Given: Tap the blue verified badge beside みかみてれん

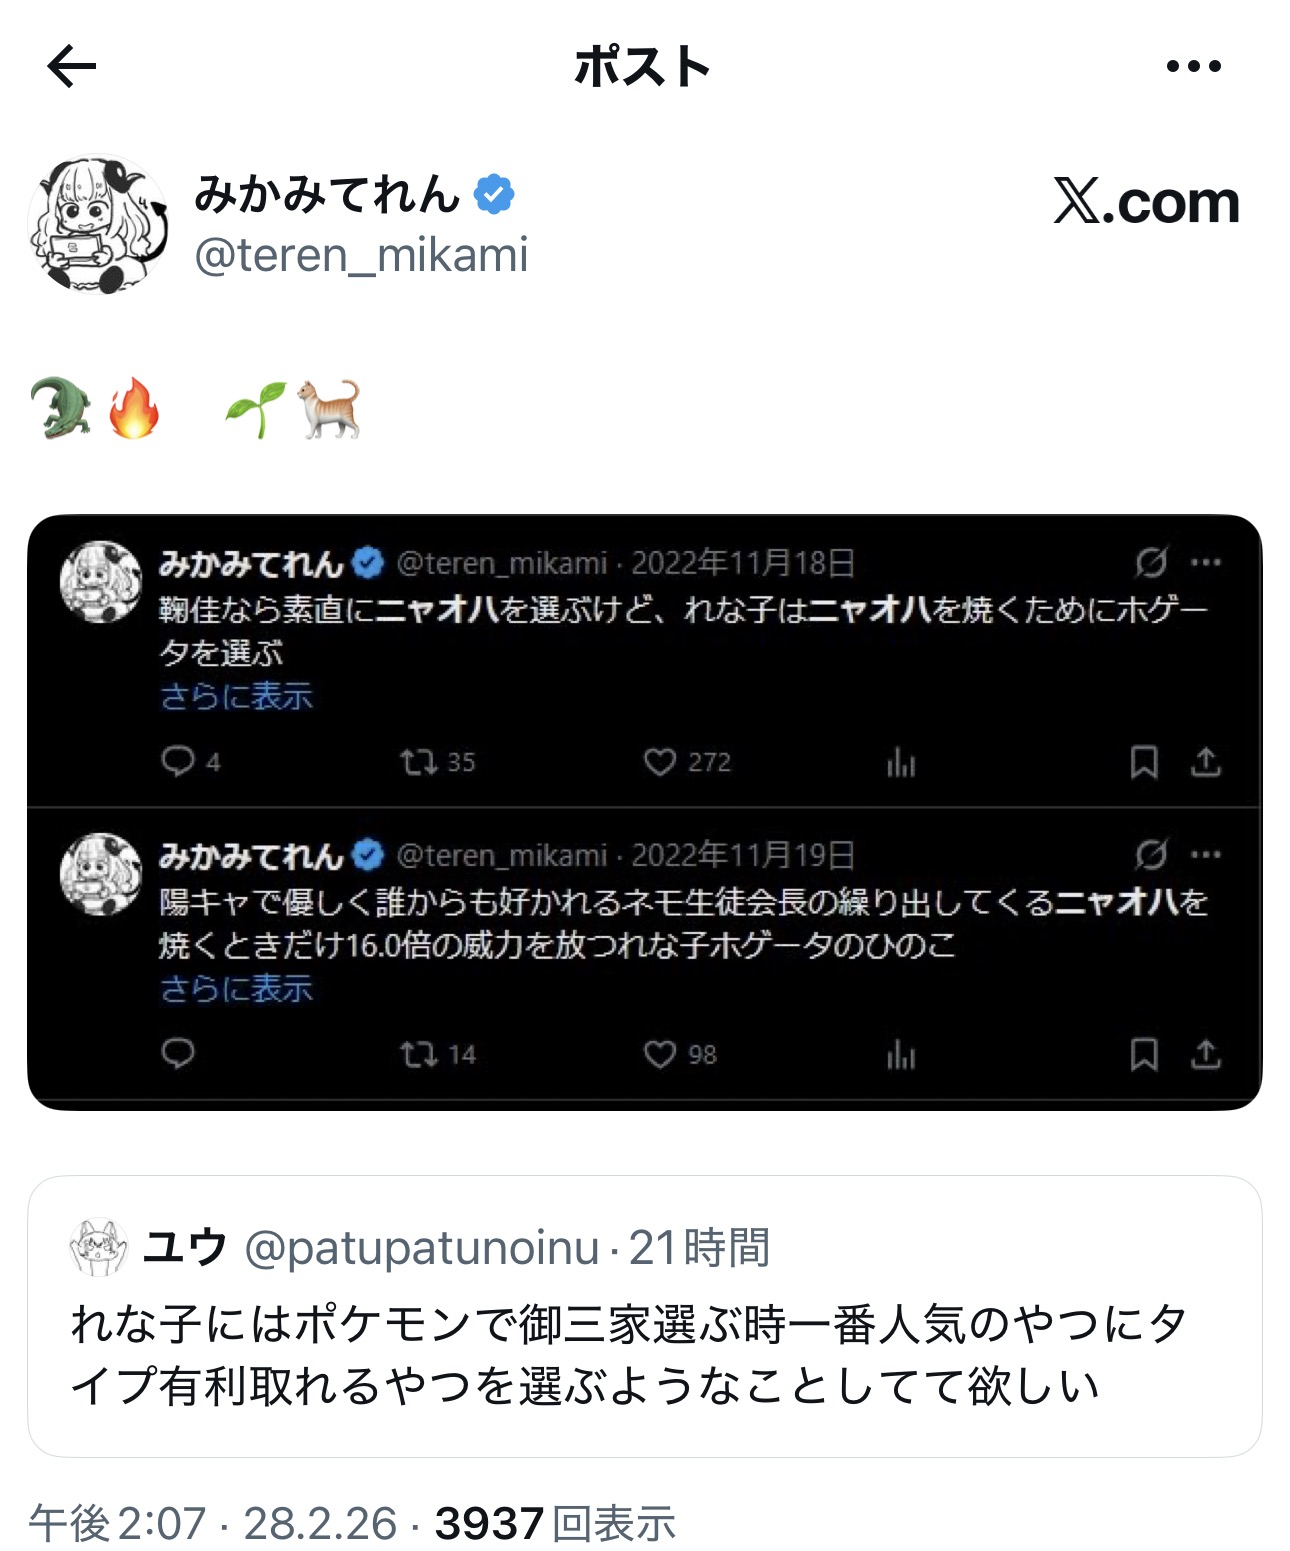Looking at the screenshot, I should [494, 194].
